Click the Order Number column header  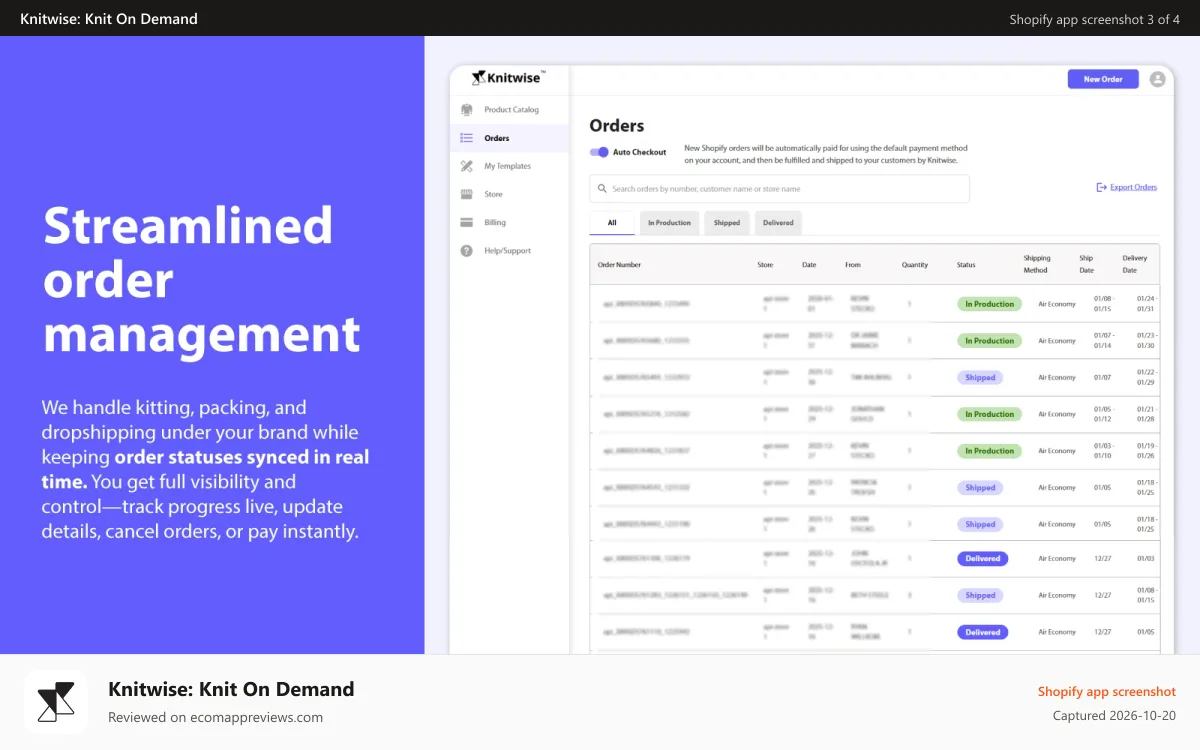click(x=619, y=265)
